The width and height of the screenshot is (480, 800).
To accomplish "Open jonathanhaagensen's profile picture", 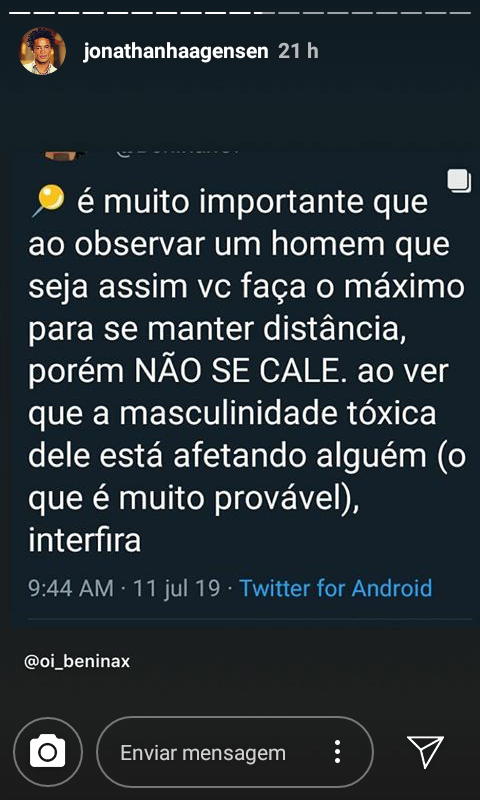I will pyautogui.click(x=42, y=51).
